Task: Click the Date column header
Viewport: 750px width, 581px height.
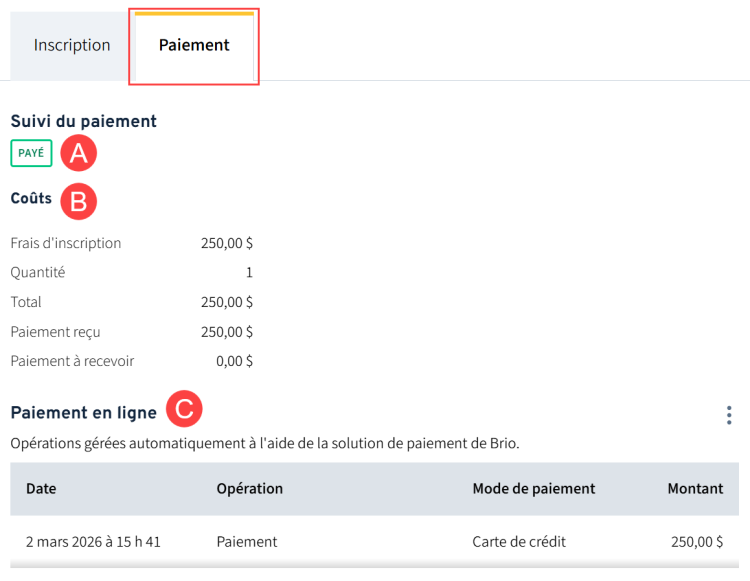Action: (41, 489)
